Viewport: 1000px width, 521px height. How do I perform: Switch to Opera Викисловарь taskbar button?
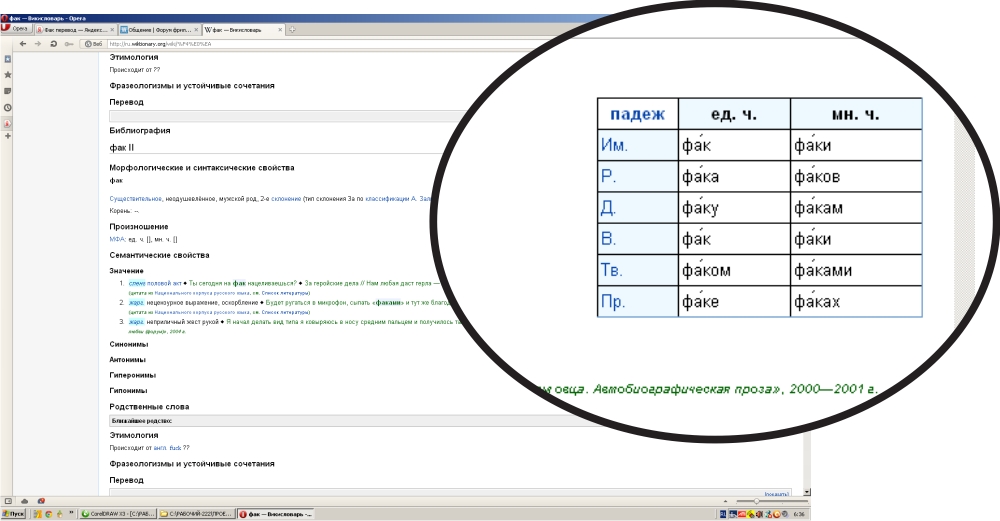point(276,514)
